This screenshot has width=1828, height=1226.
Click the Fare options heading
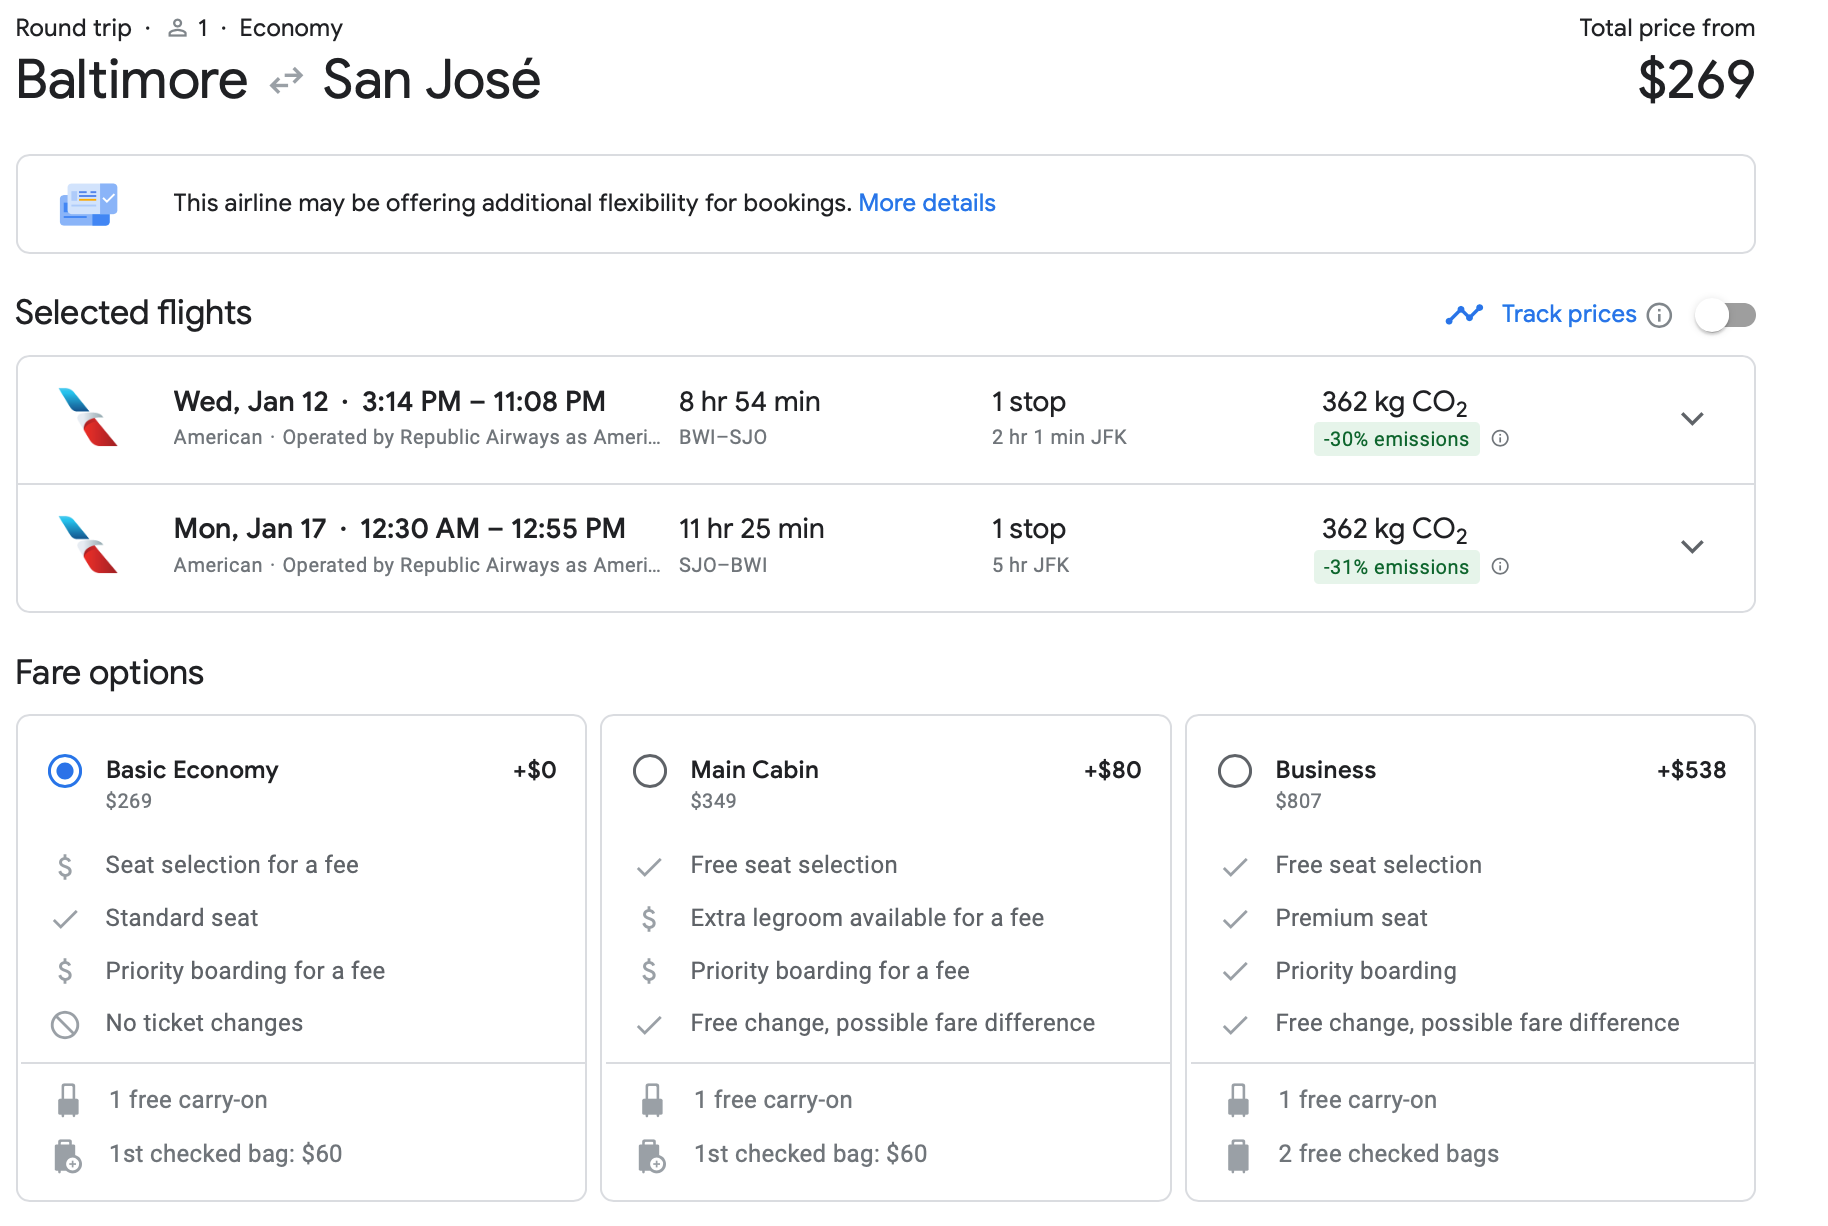coord(109,673)
